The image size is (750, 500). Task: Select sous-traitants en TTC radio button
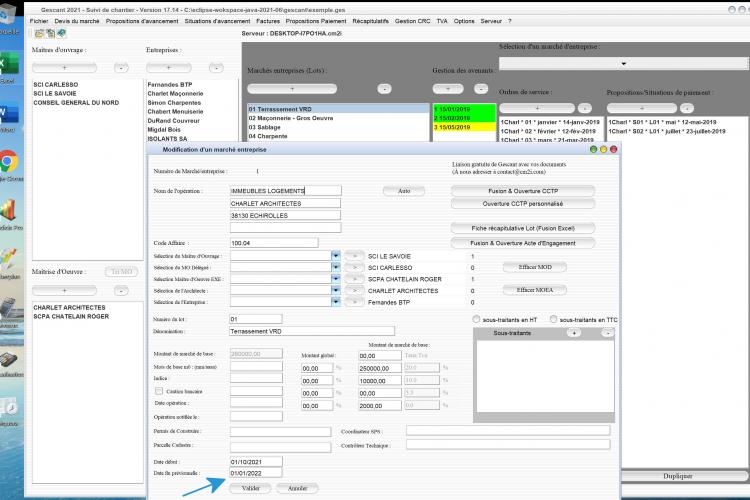(x=553, y=319)
